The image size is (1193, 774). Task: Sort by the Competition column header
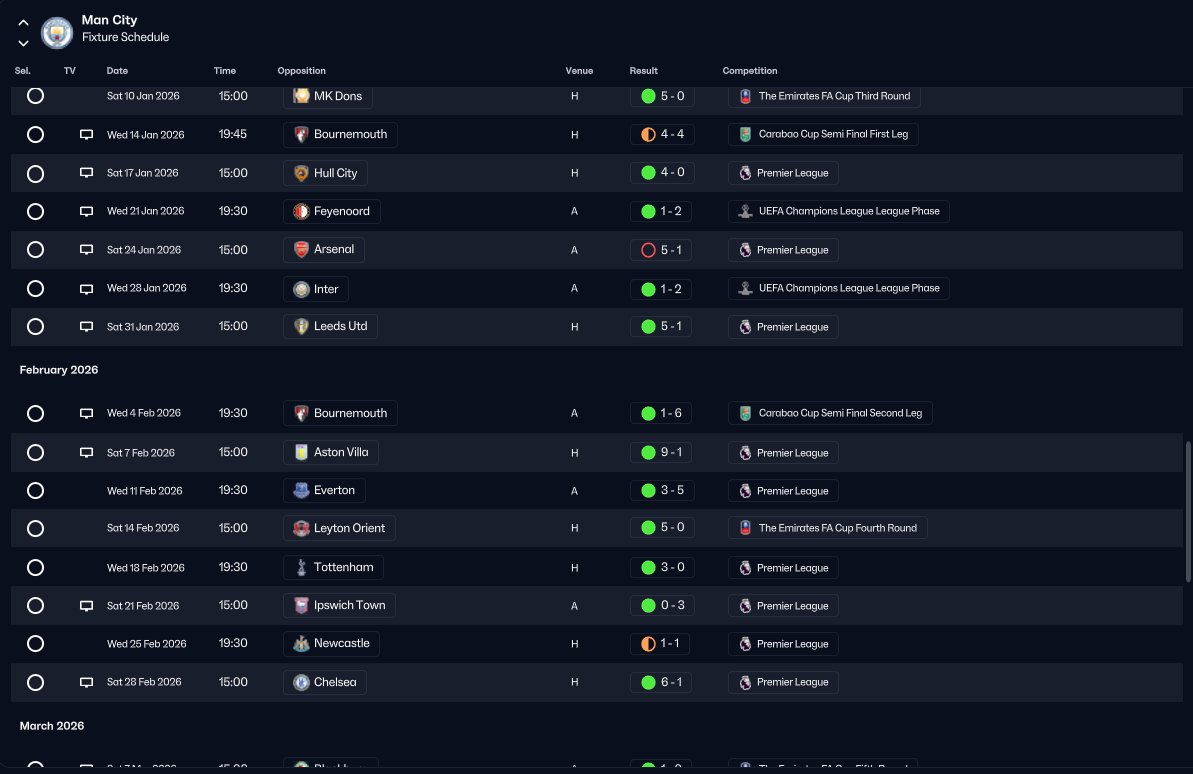tap(749, 71)
